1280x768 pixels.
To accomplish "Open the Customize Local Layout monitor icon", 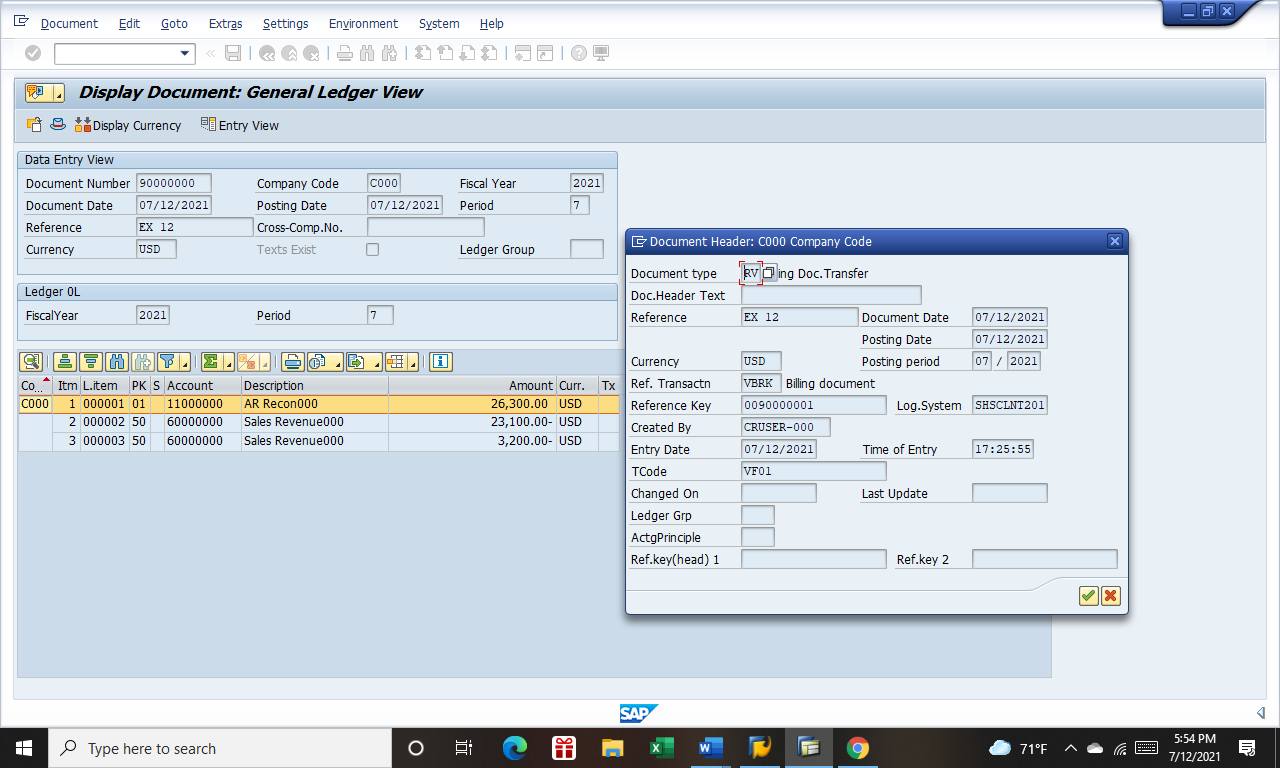I will (x=601, y=53).
